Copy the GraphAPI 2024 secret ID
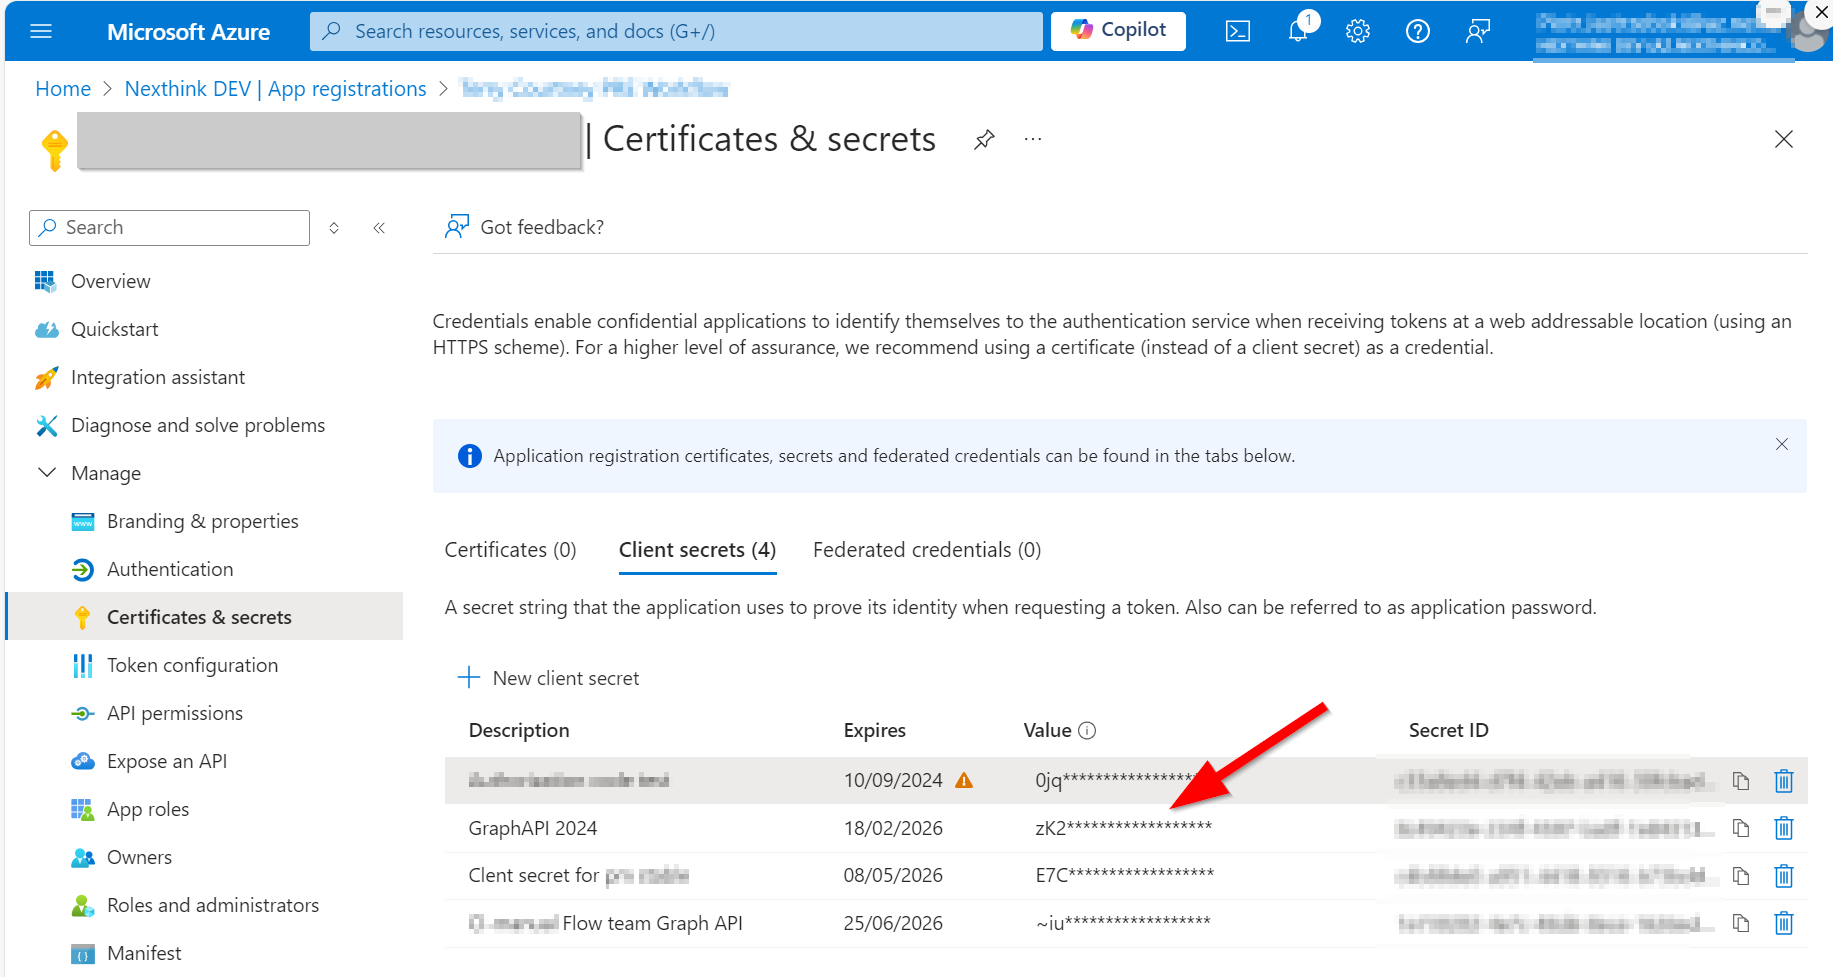 click(1741, 828)
